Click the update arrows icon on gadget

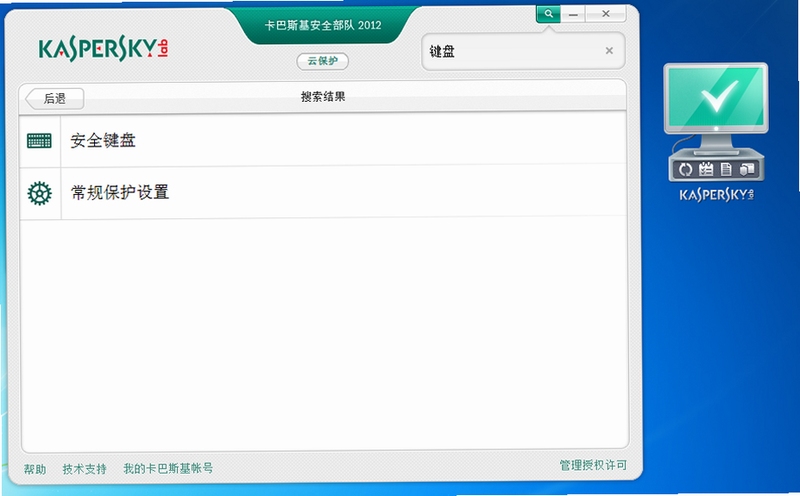coord(685,169)
